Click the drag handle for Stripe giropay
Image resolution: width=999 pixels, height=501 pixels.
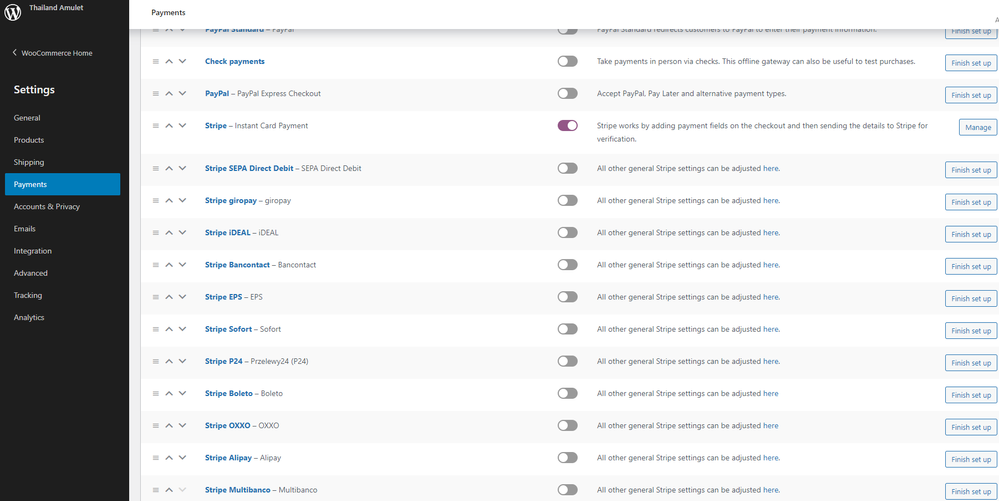[155, 200]
